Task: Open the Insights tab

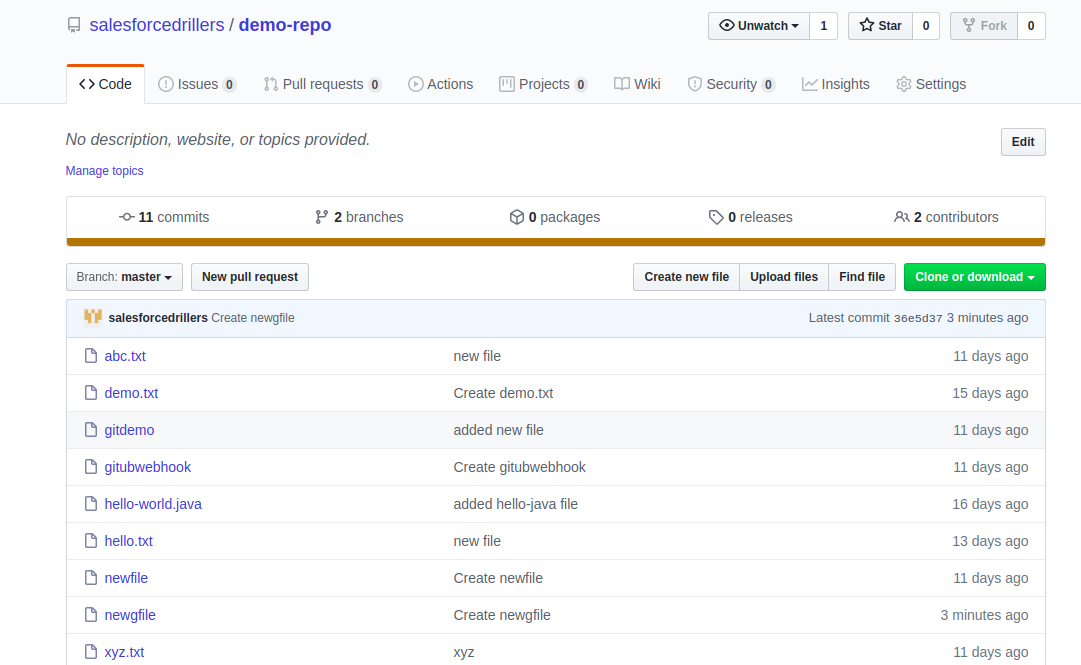Action: [836, 84]
